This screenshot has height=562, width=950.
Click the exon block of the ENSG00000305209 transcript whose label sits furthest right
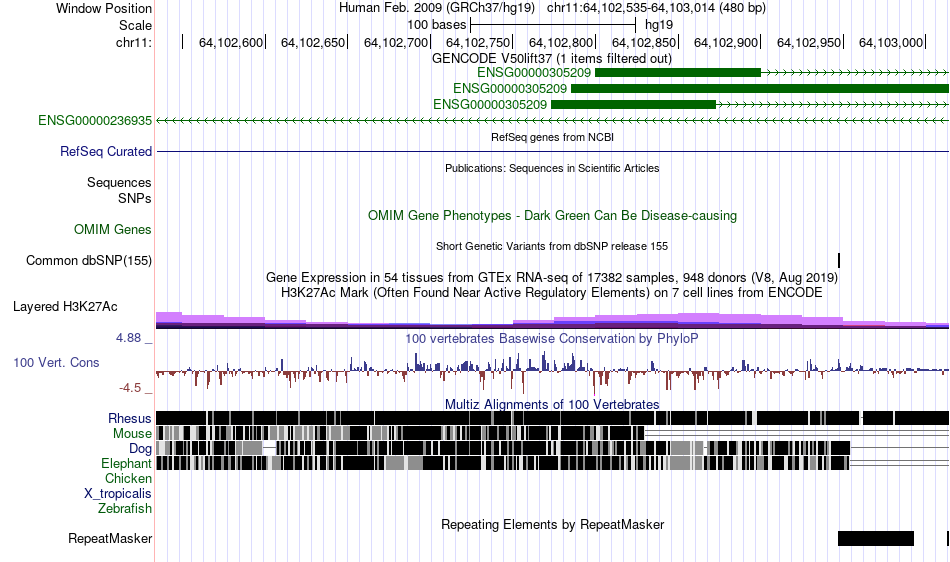pos(678,73)
